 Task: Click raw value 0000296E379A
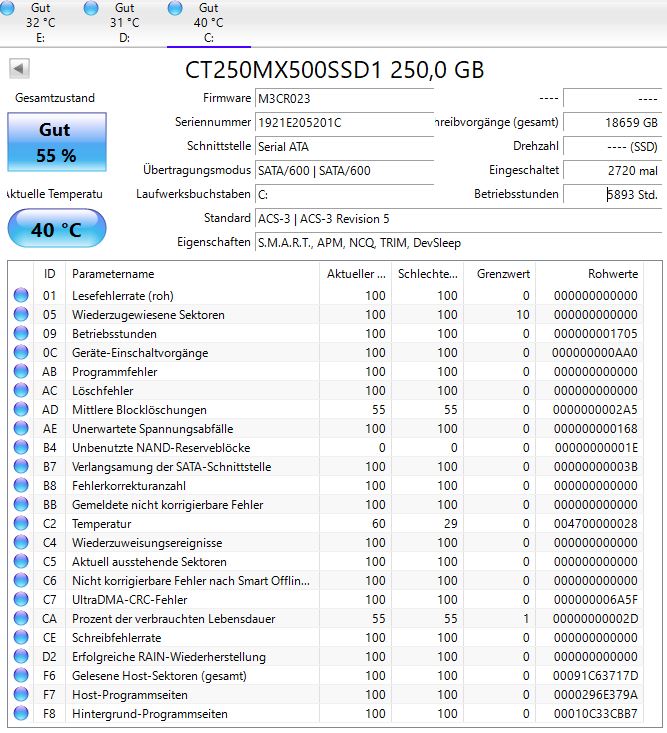[x=595, y=695]
